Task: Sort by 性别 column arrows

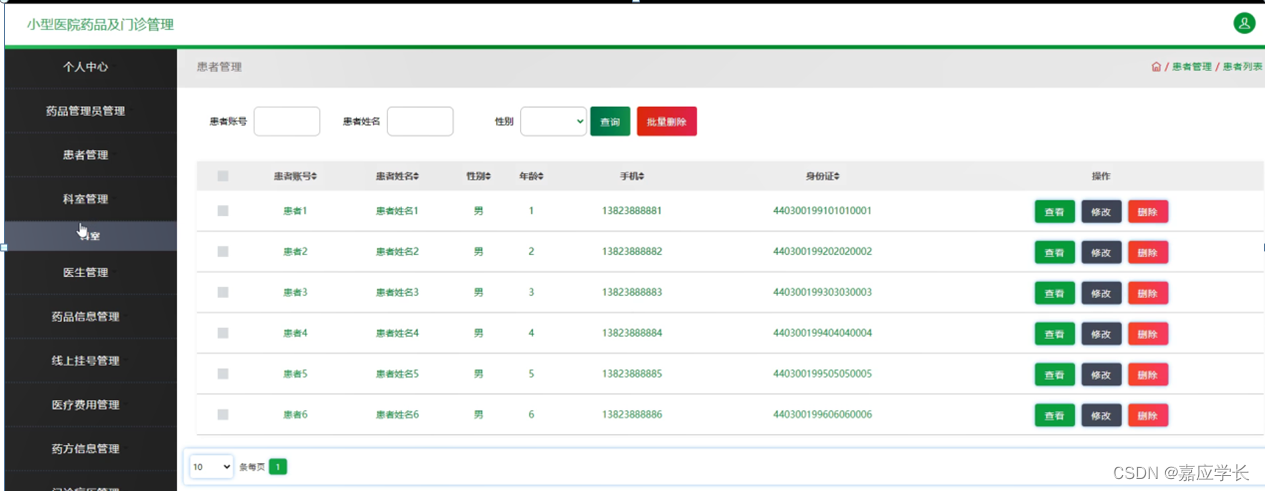Action: [488, 176]
